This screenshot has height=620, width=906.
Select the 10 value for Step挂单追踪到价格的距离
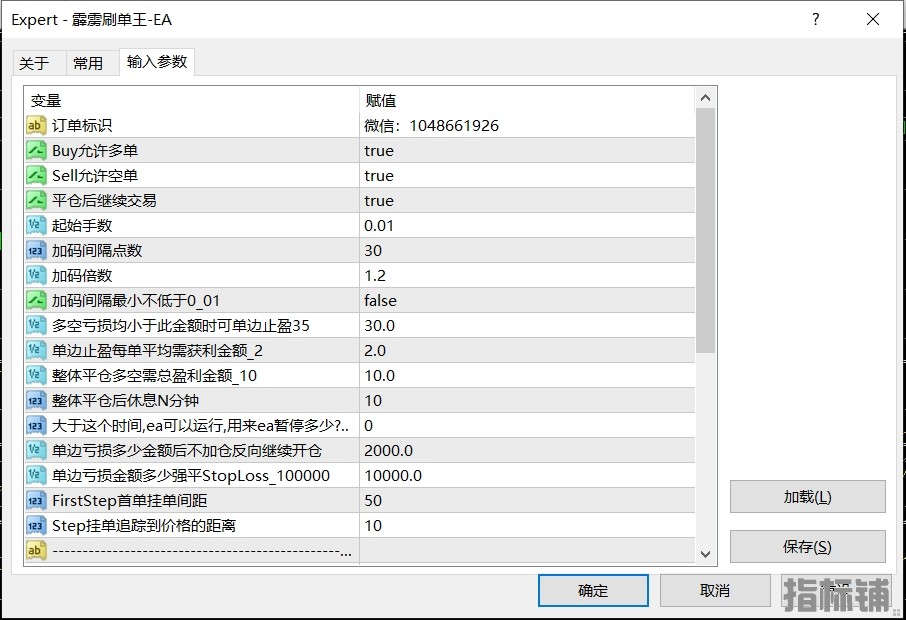click(x=527, y=525)
